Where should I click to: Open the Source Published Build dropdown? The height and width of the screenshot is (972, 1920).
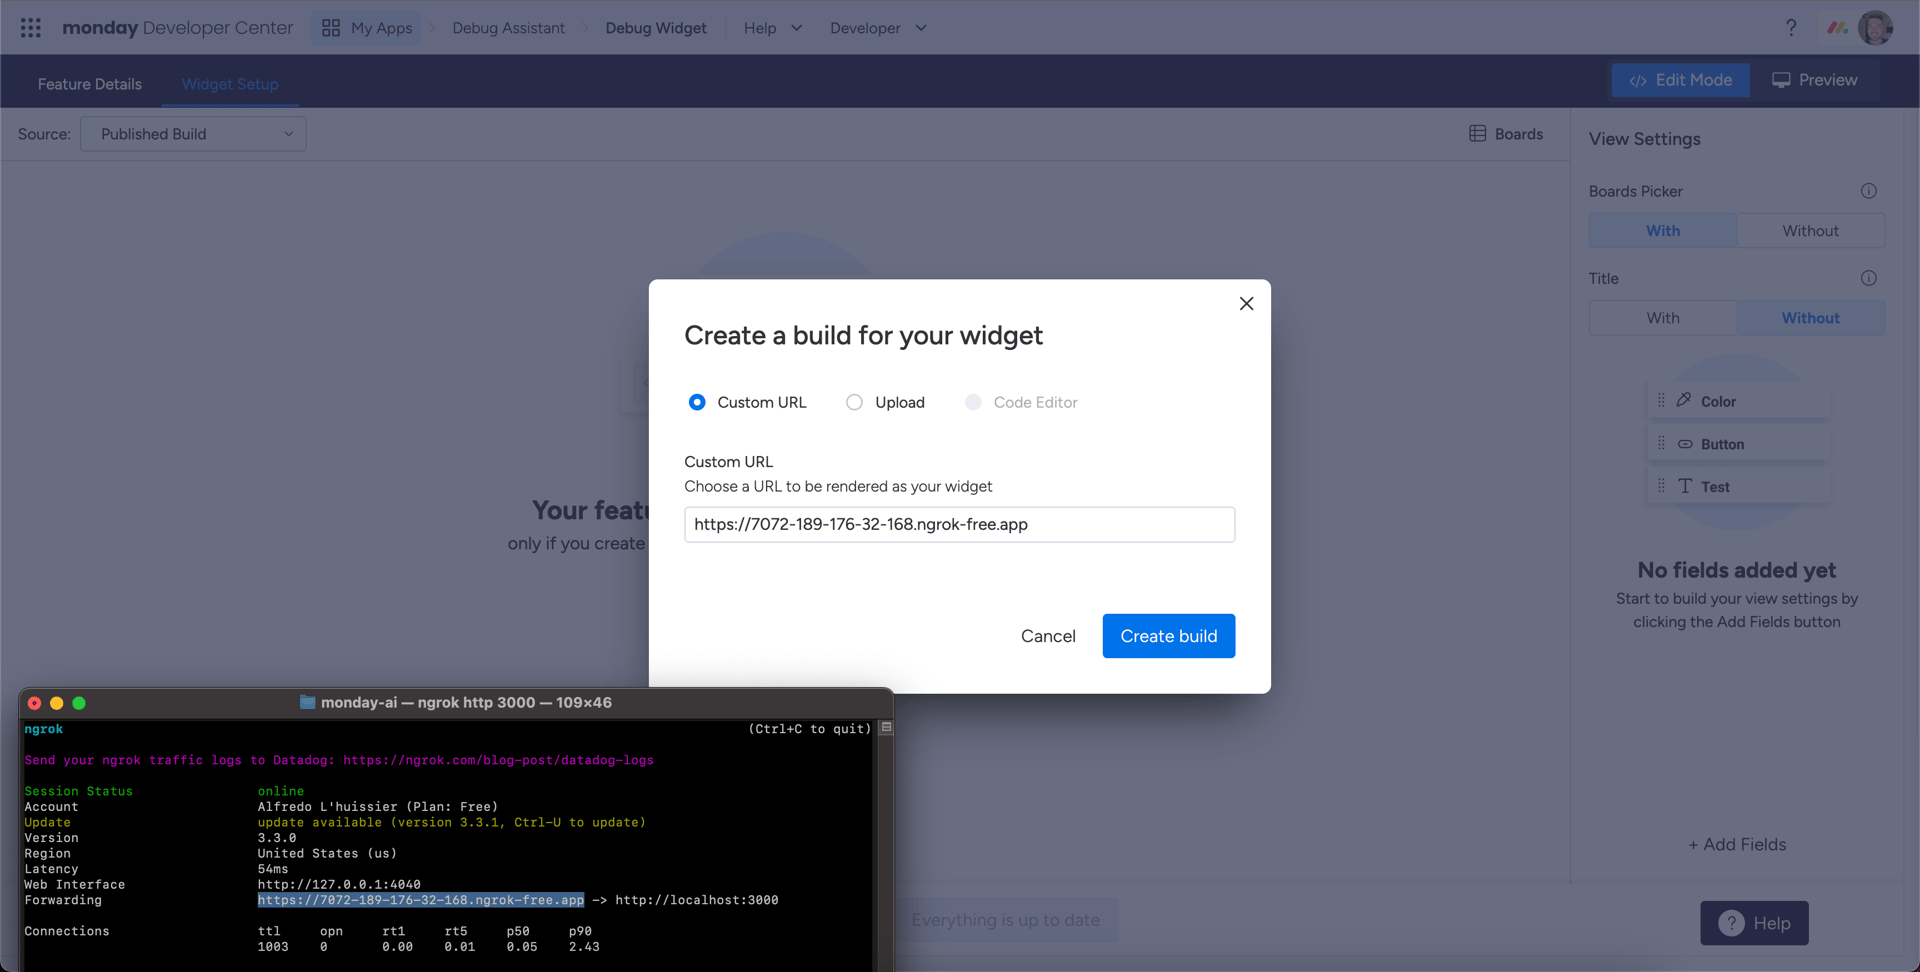[x=193, y=134]
